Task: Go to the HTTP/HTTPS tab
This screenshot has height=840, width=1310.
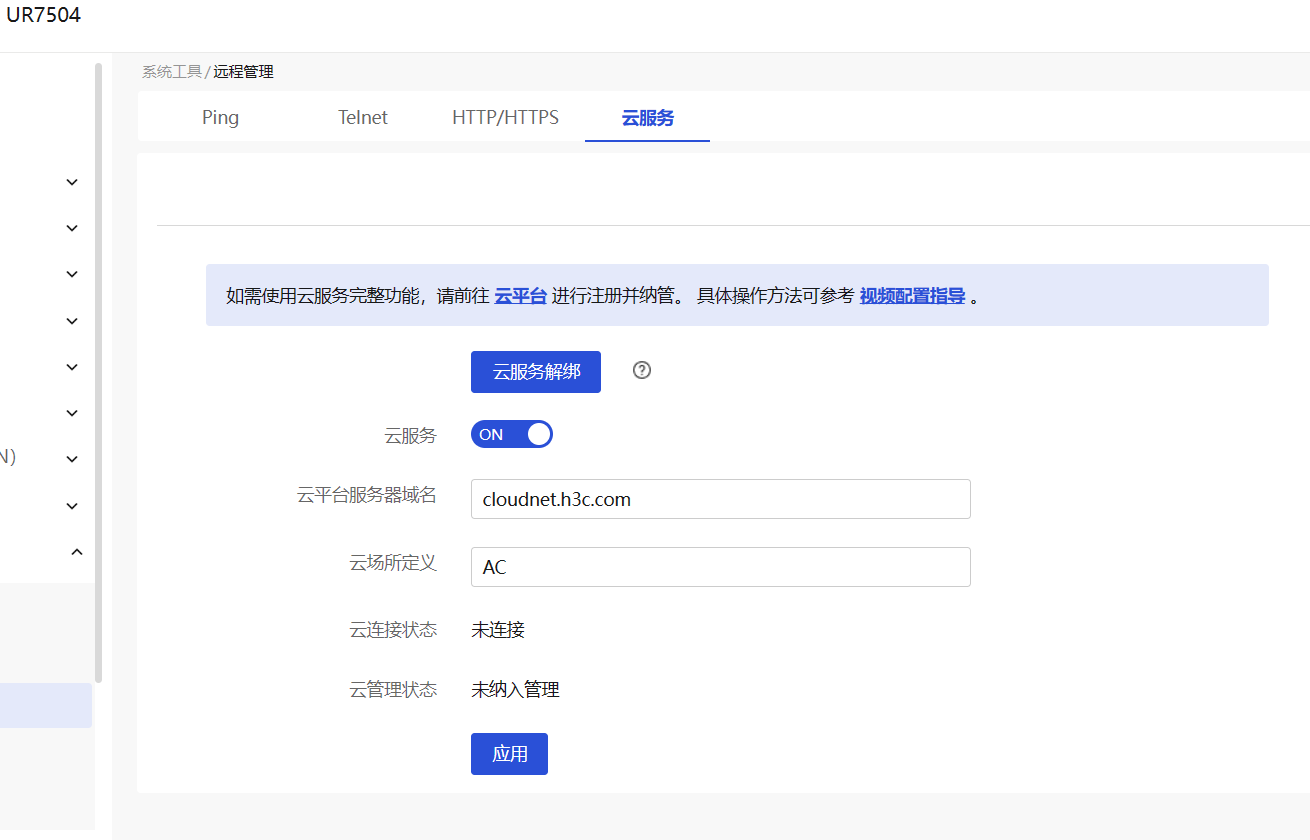Action: (505, 117)
